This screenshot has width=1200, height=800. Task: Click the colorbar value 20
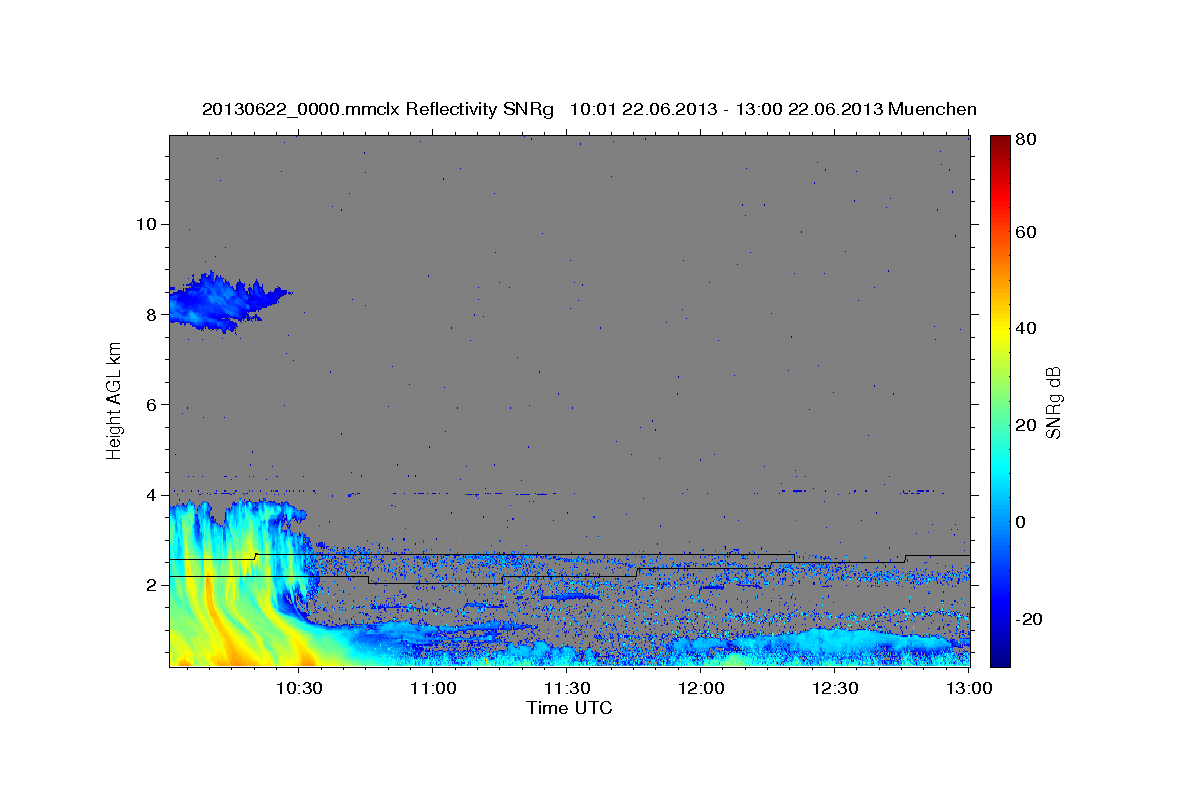1025,426
